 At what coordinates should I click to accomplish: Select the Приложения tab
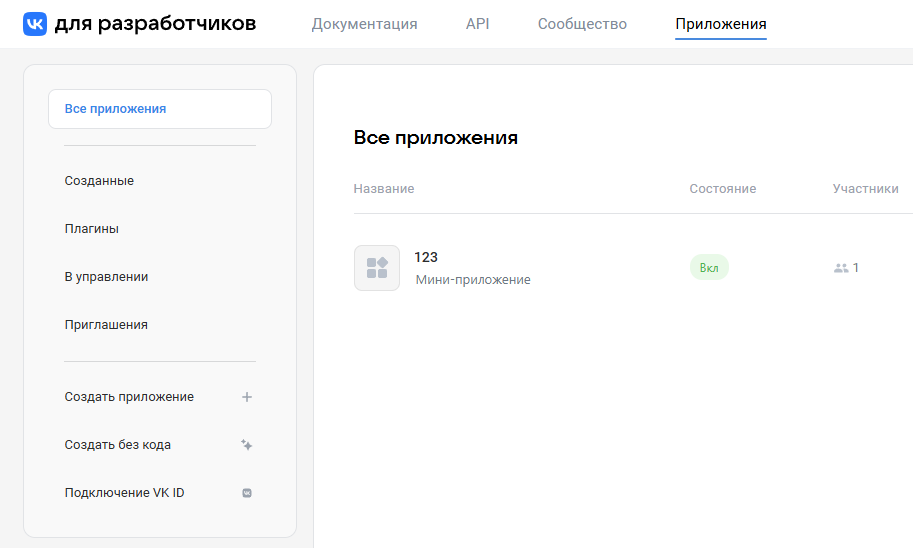[720, 24]
